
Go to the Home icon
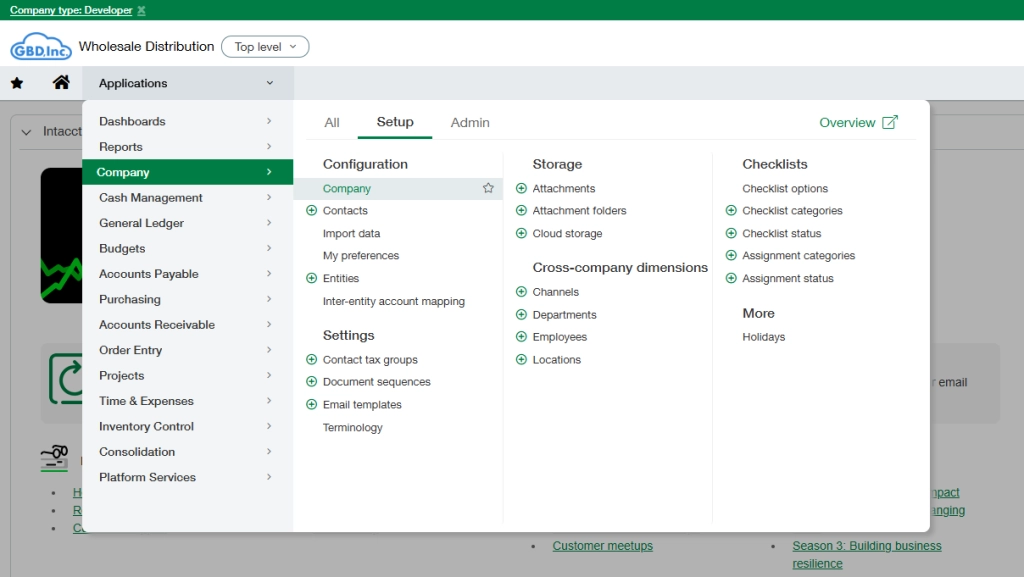(x=61, y=82)
